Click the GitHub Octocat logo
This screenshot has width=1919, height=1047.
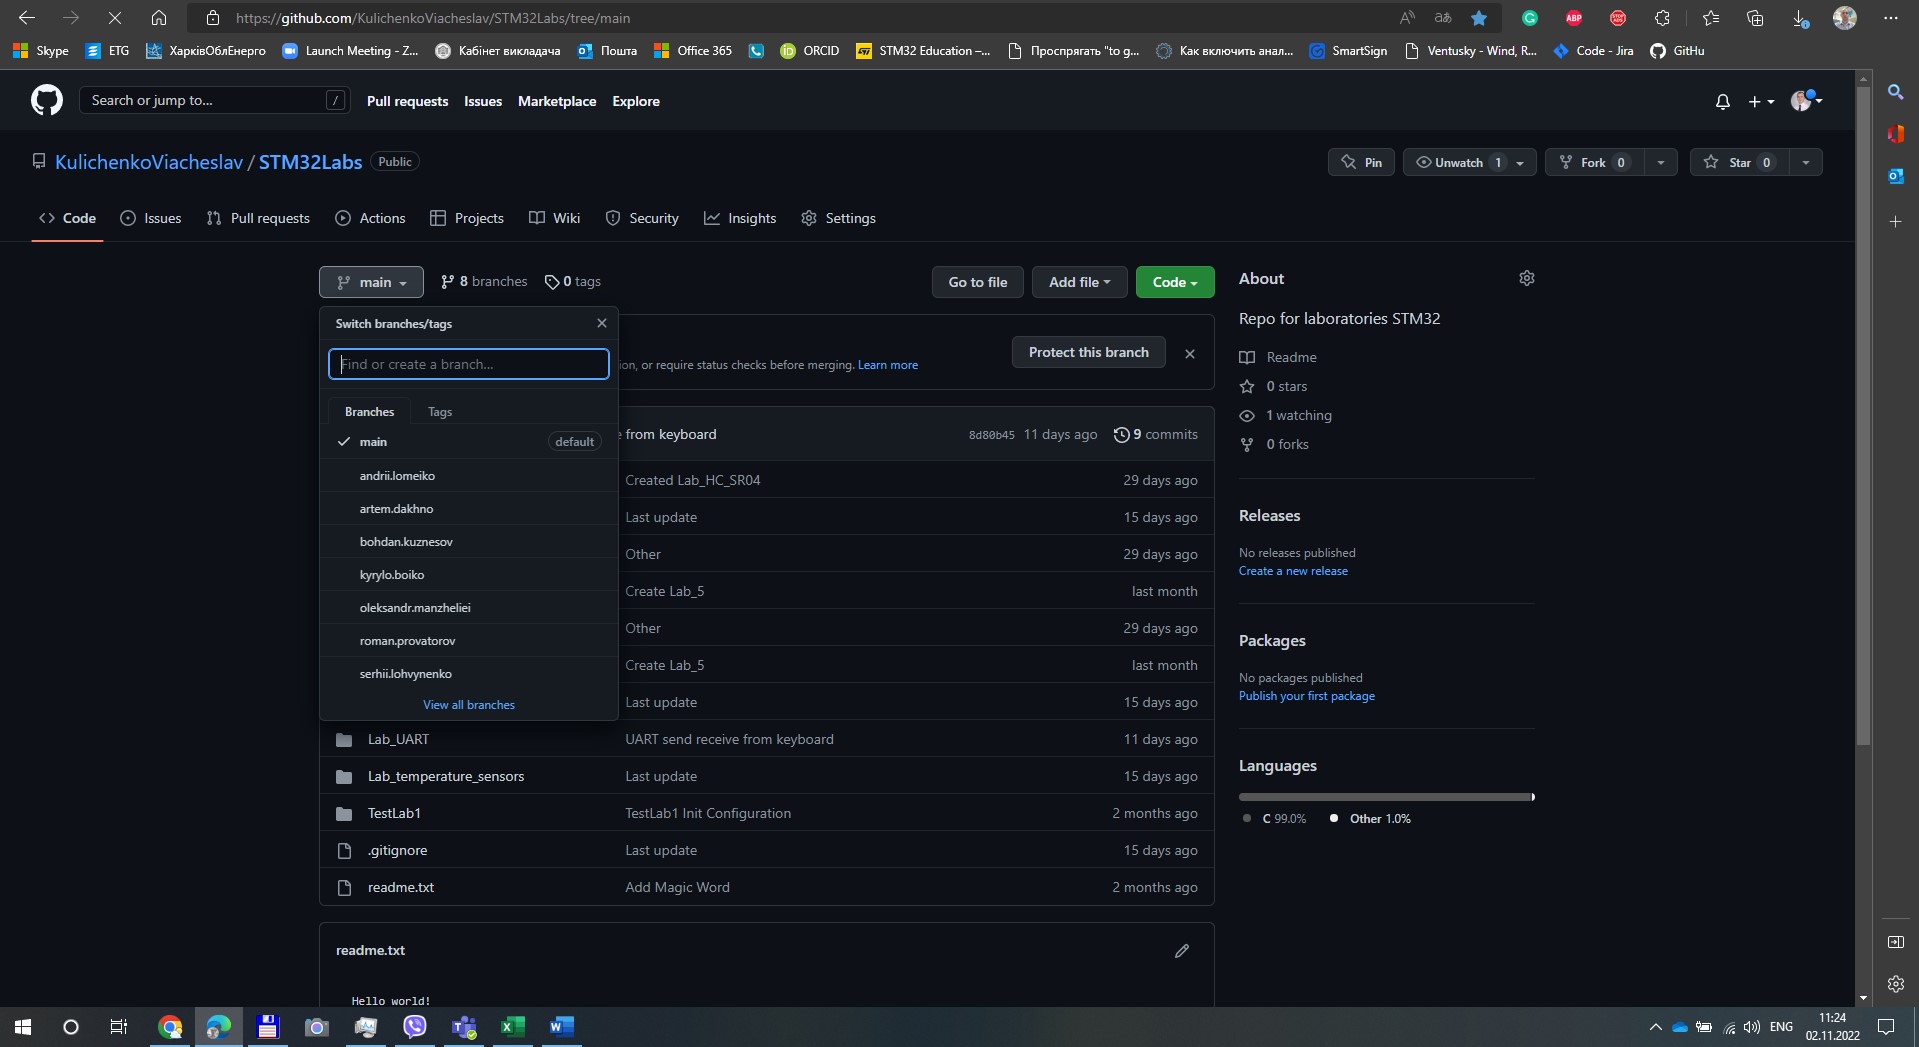tap(46, 101)
